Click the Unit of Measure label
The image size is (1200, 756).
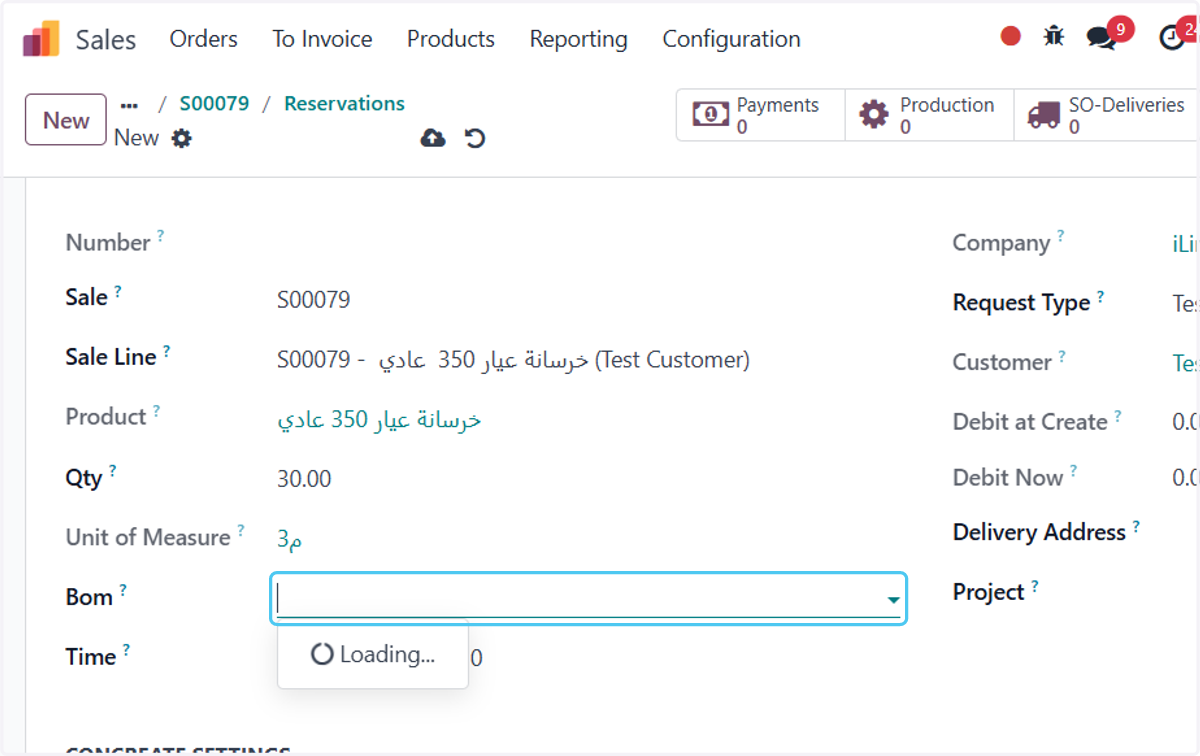(148, 537)
